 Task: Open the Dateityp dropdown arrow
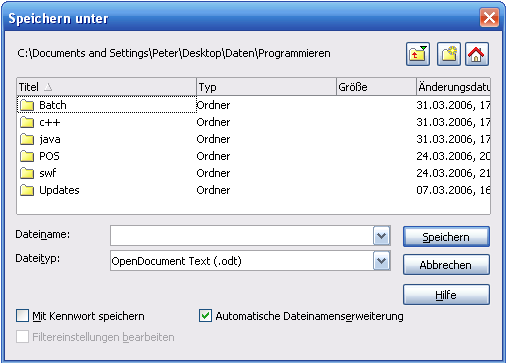(381, 261)
